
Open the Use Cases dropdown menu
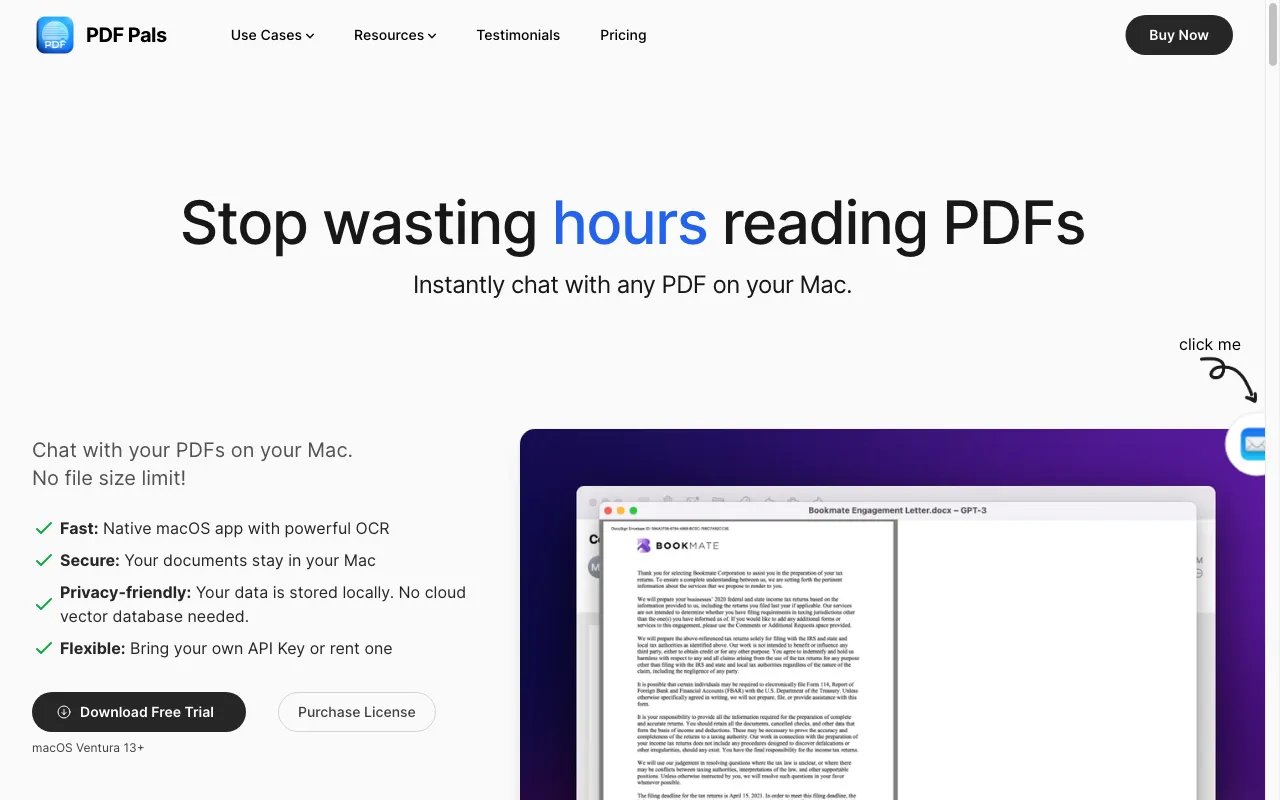272,35
